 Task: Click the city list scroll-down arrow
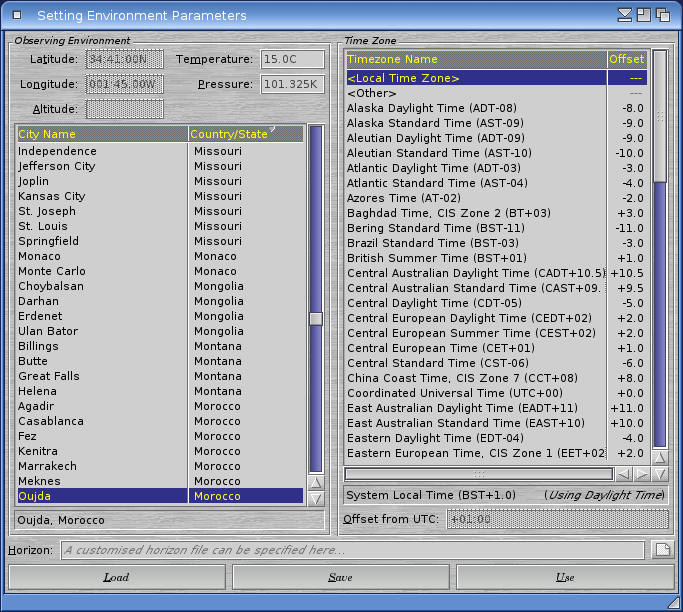[x=316, y=497]
